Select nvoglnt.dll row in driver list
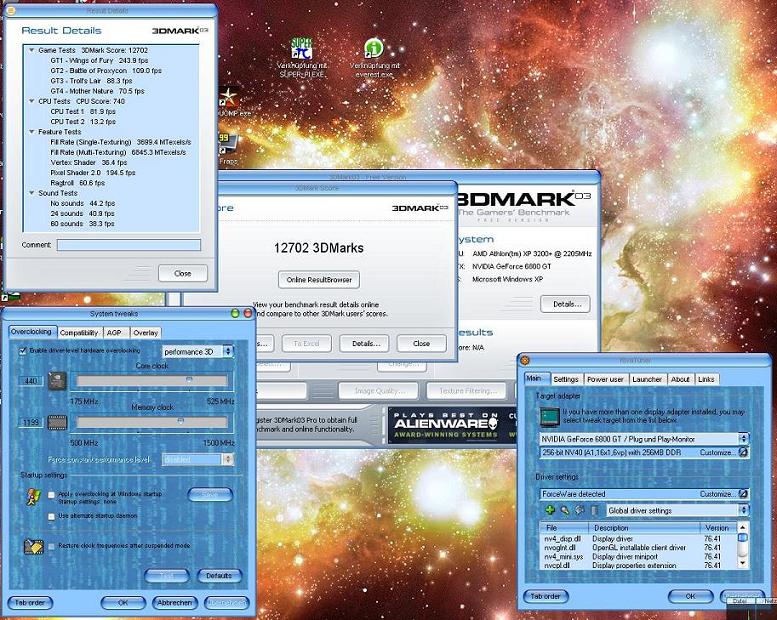Screen dimensions: 777x620 click(638, 548)
